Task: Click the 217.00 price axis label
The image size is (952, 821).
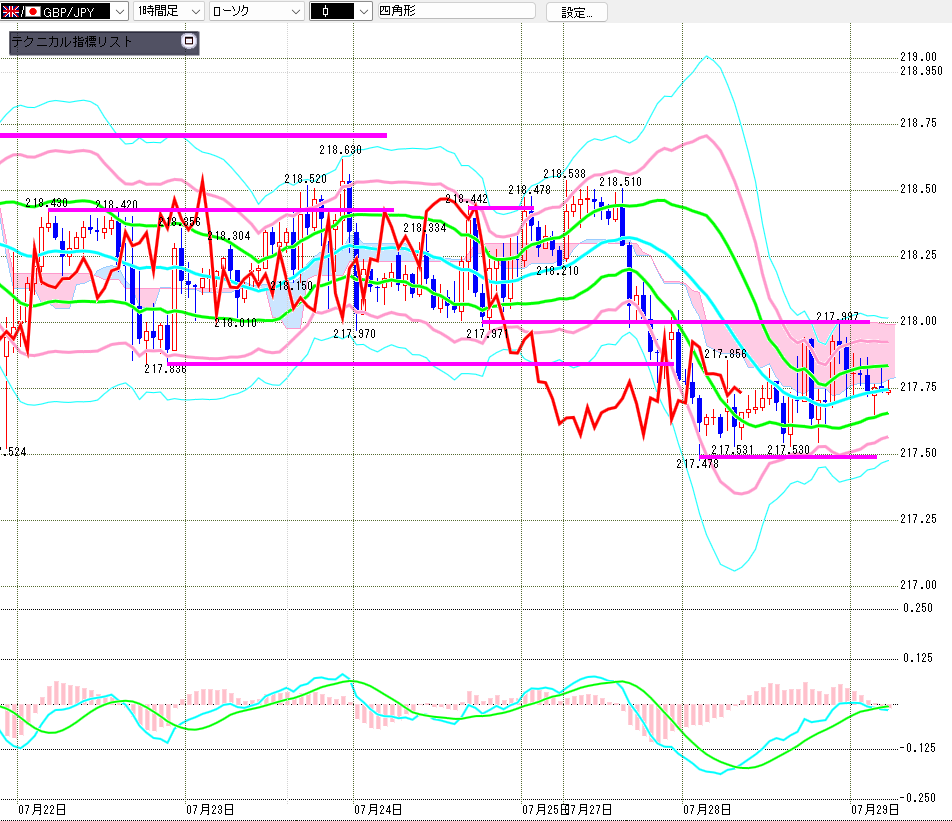Action: click(x=918, y=585)
